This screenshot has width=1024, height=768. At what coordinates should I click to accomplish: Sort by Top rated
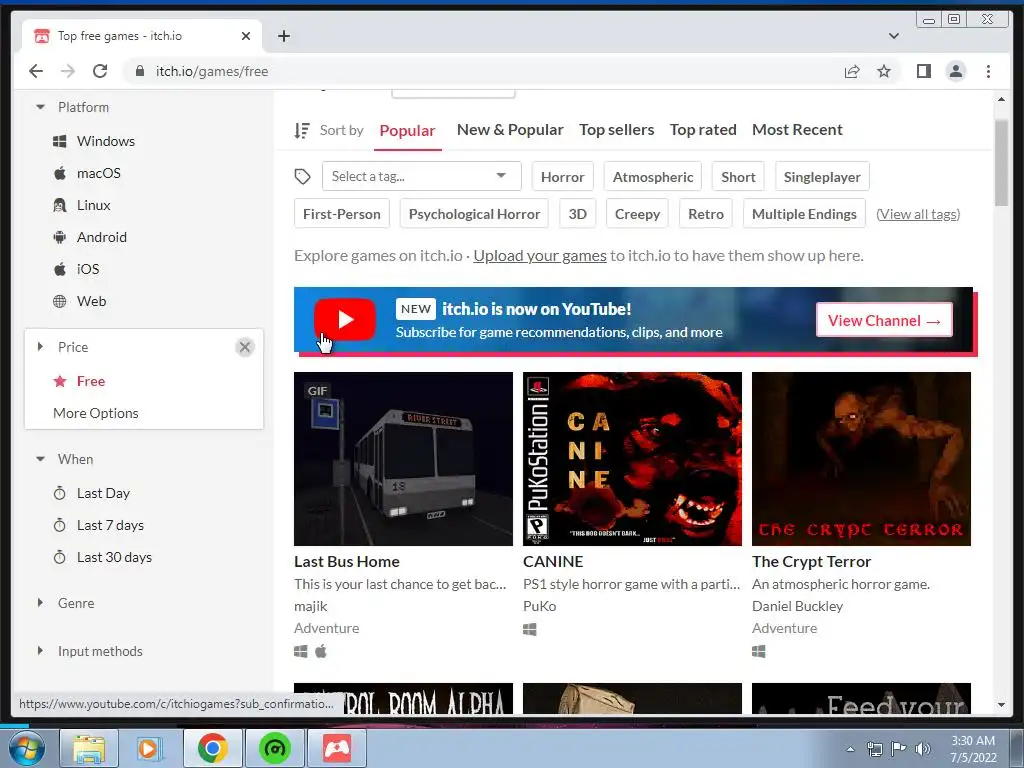[703, 130]
